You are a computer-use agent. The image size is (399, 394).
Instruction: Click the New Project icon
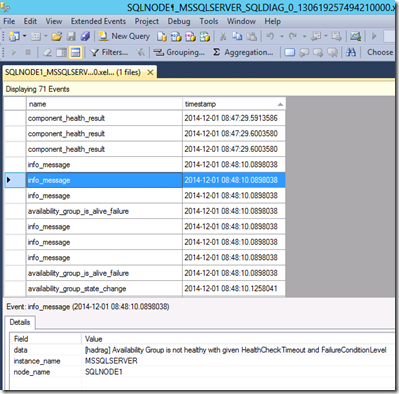click(14, 36)
